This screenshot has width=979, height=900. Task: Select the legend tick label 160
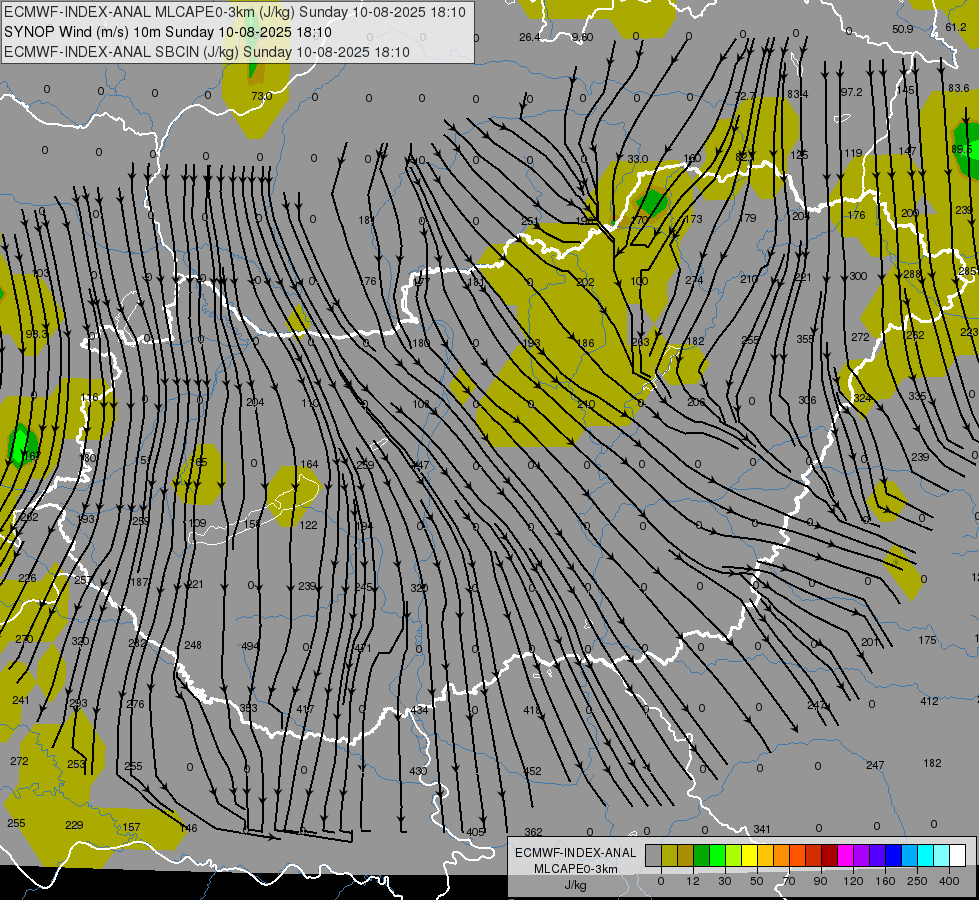pyautogui.click(x=885, y=881)
